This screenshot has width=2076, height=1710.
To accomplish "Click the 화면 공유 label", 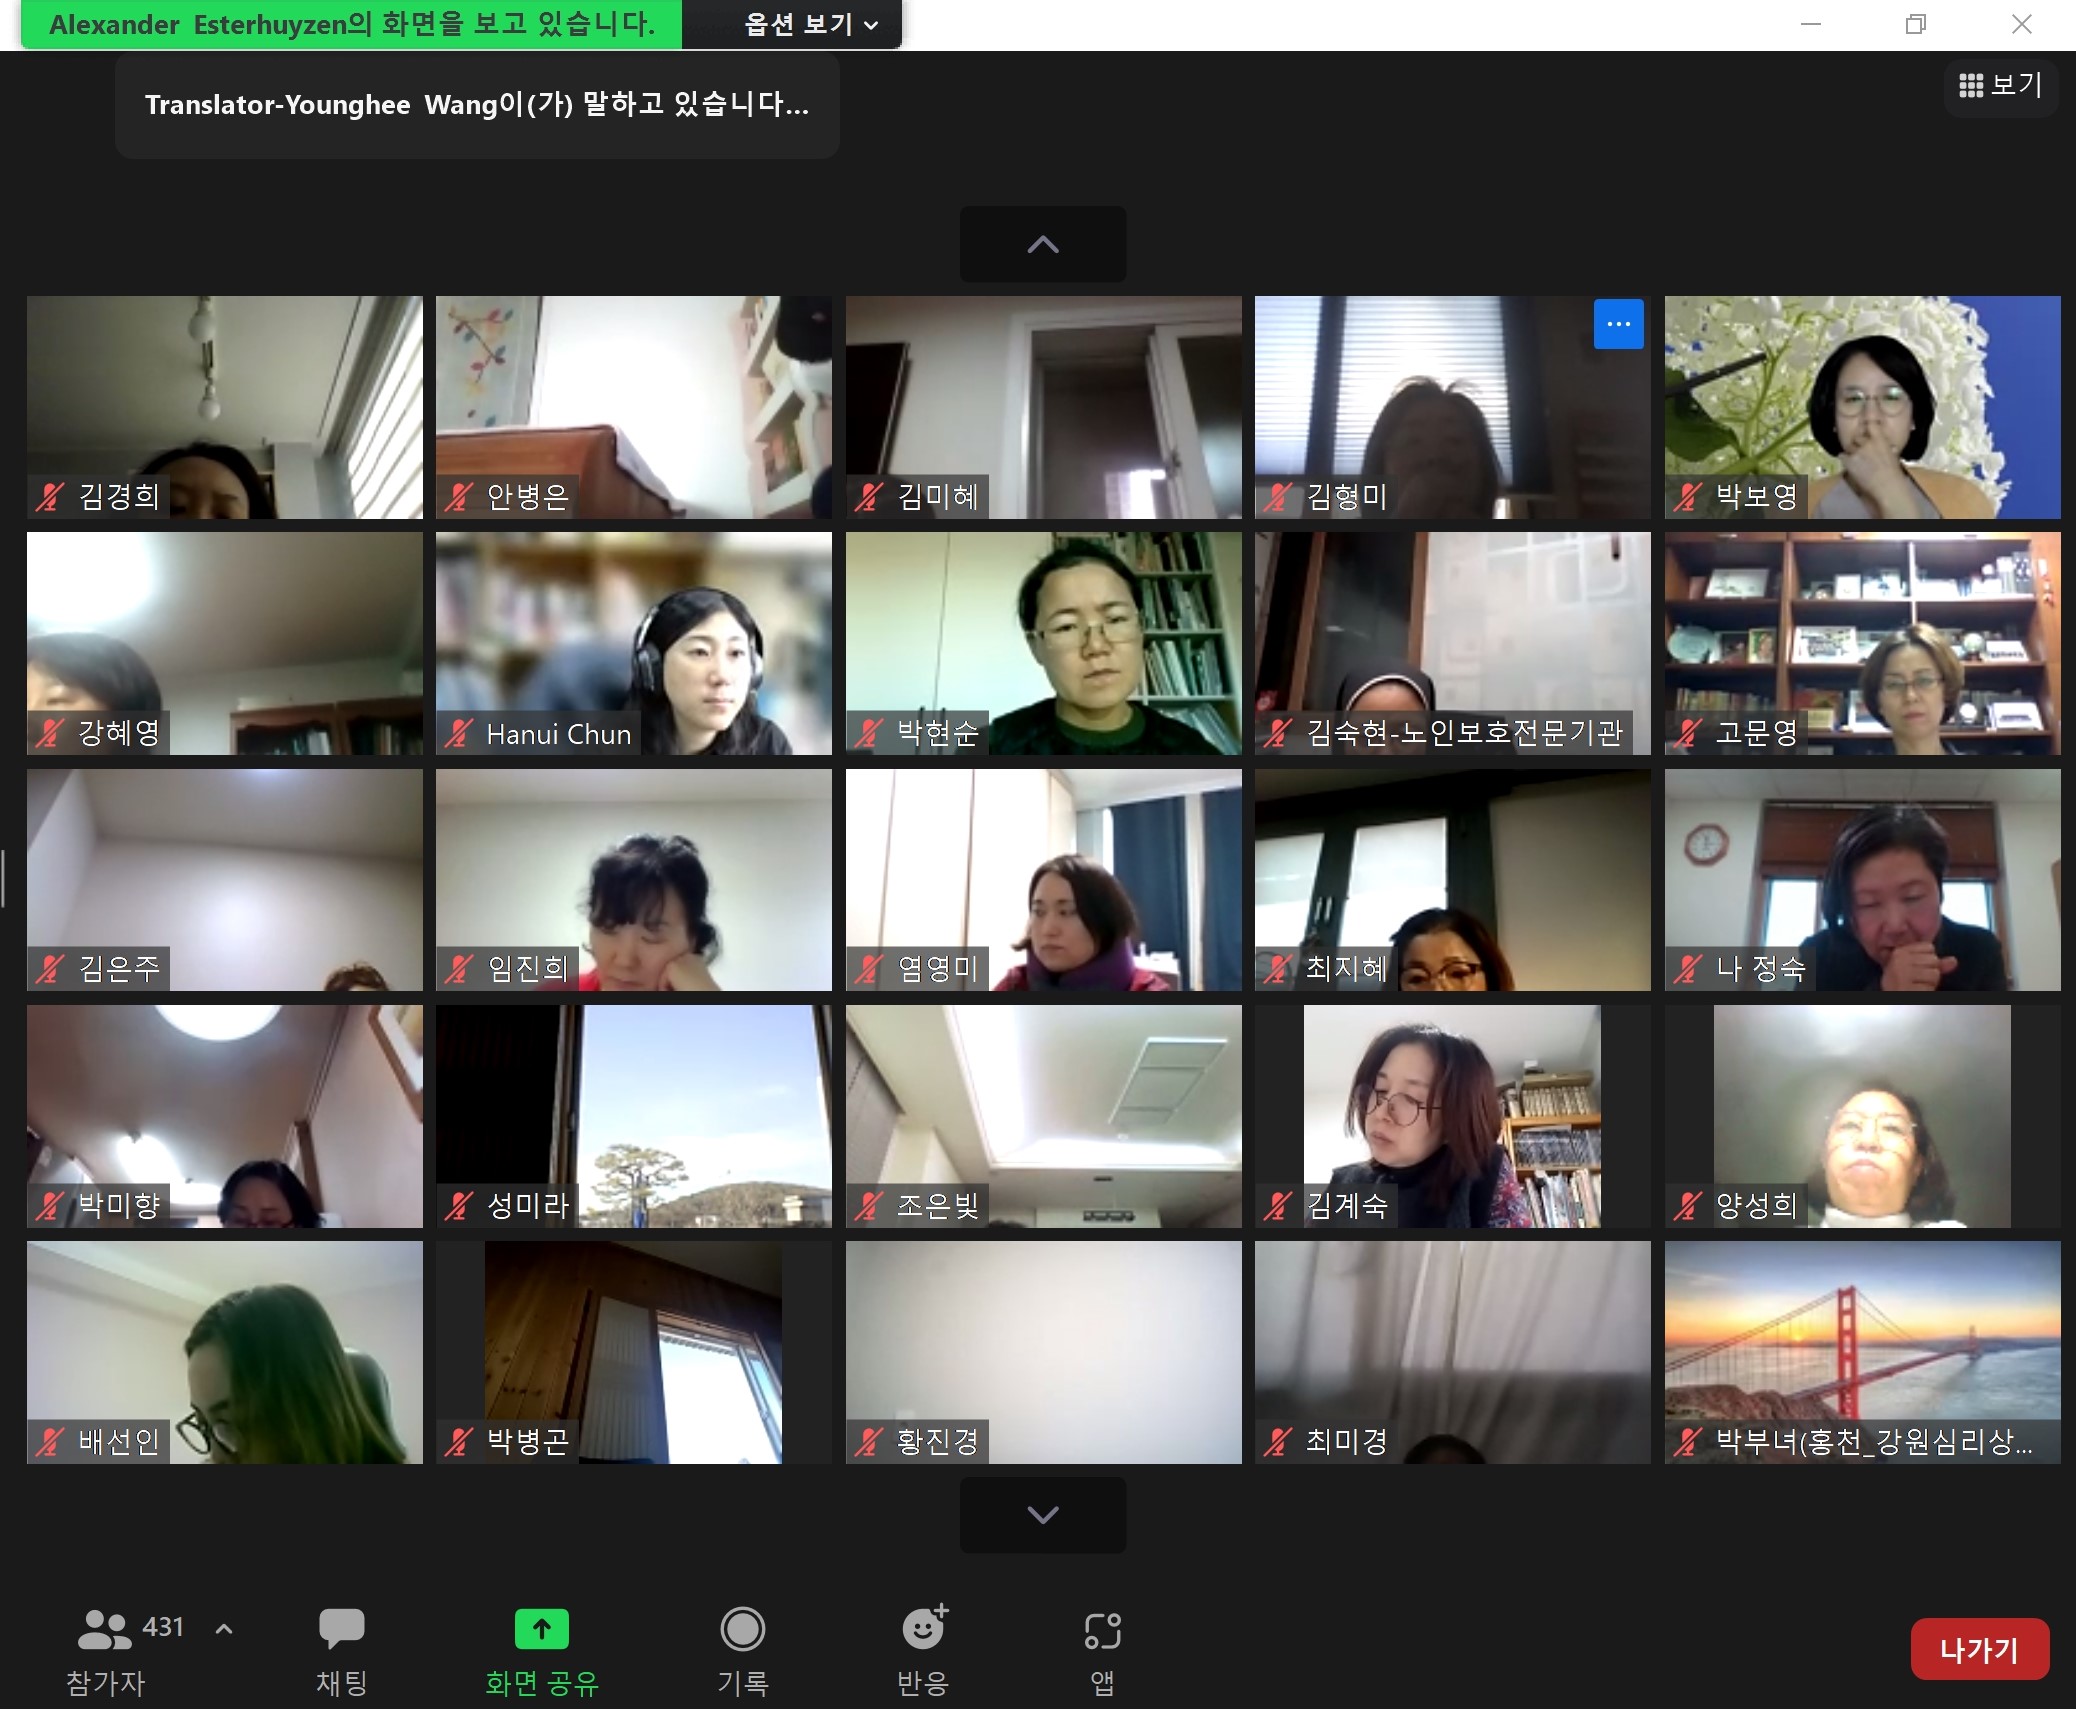I will click(542, 1683).
